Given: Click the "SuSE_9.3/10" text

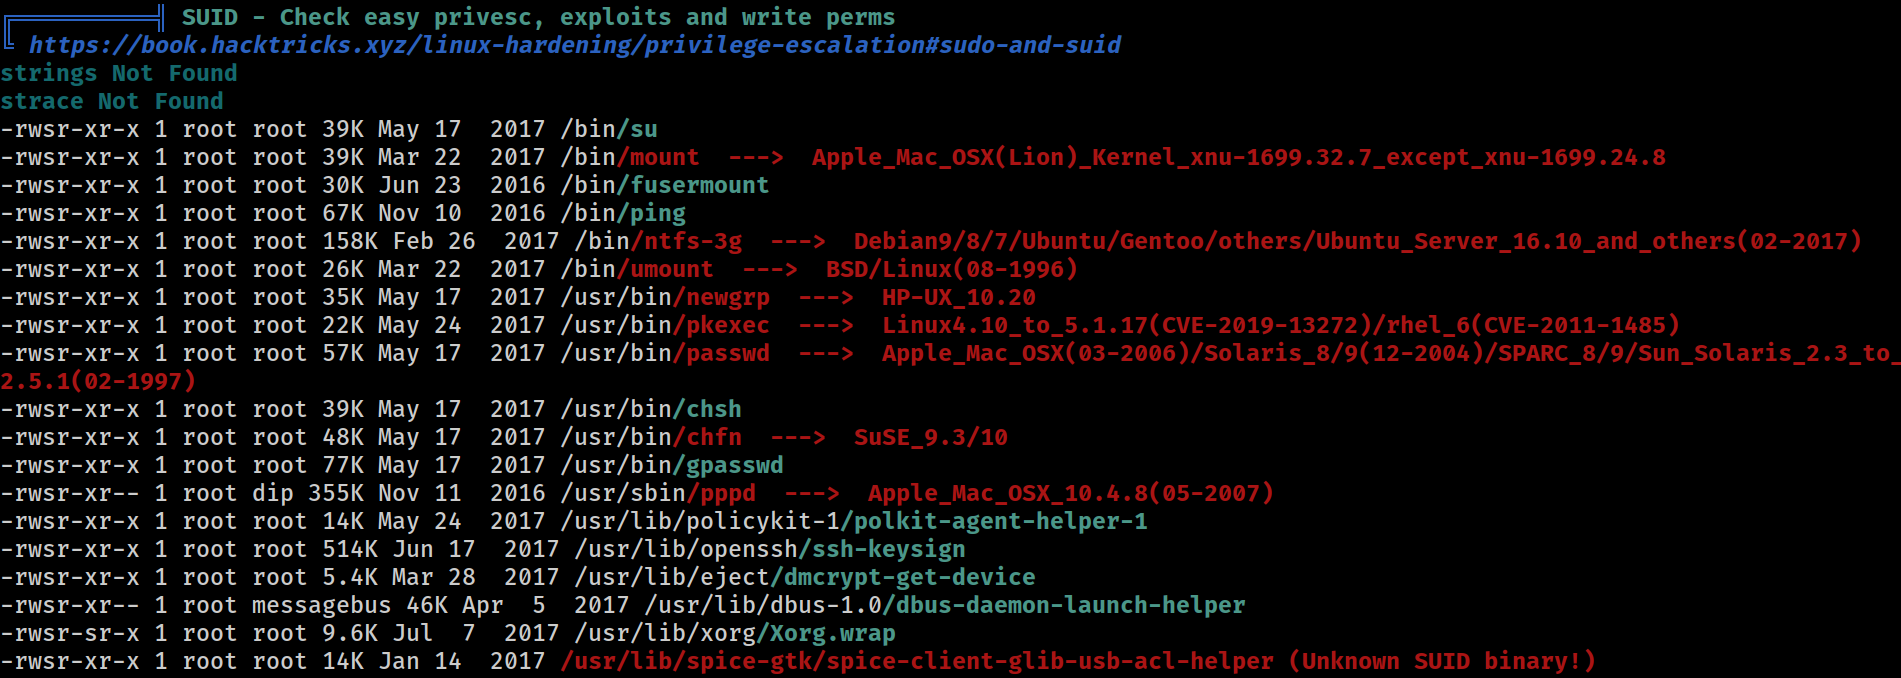Looking at the screenshot, I should point(931,437).
